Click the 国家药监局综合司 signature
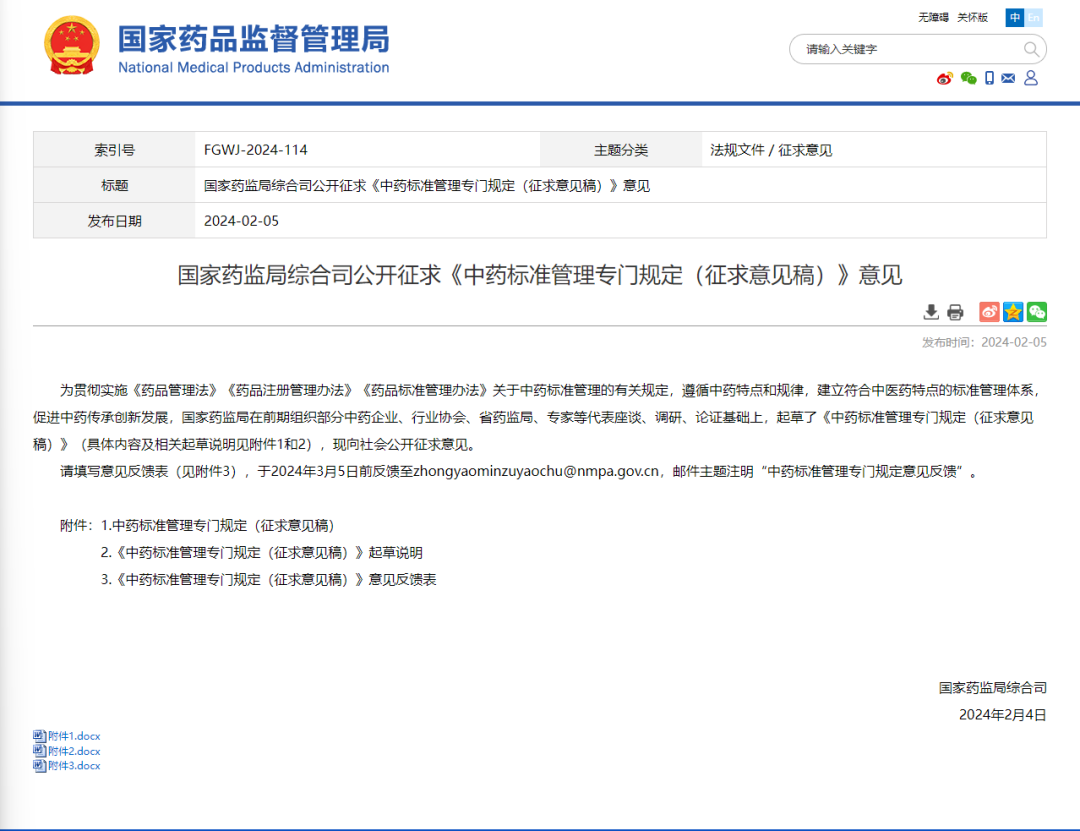1080x831 pixels. (993, 688)
